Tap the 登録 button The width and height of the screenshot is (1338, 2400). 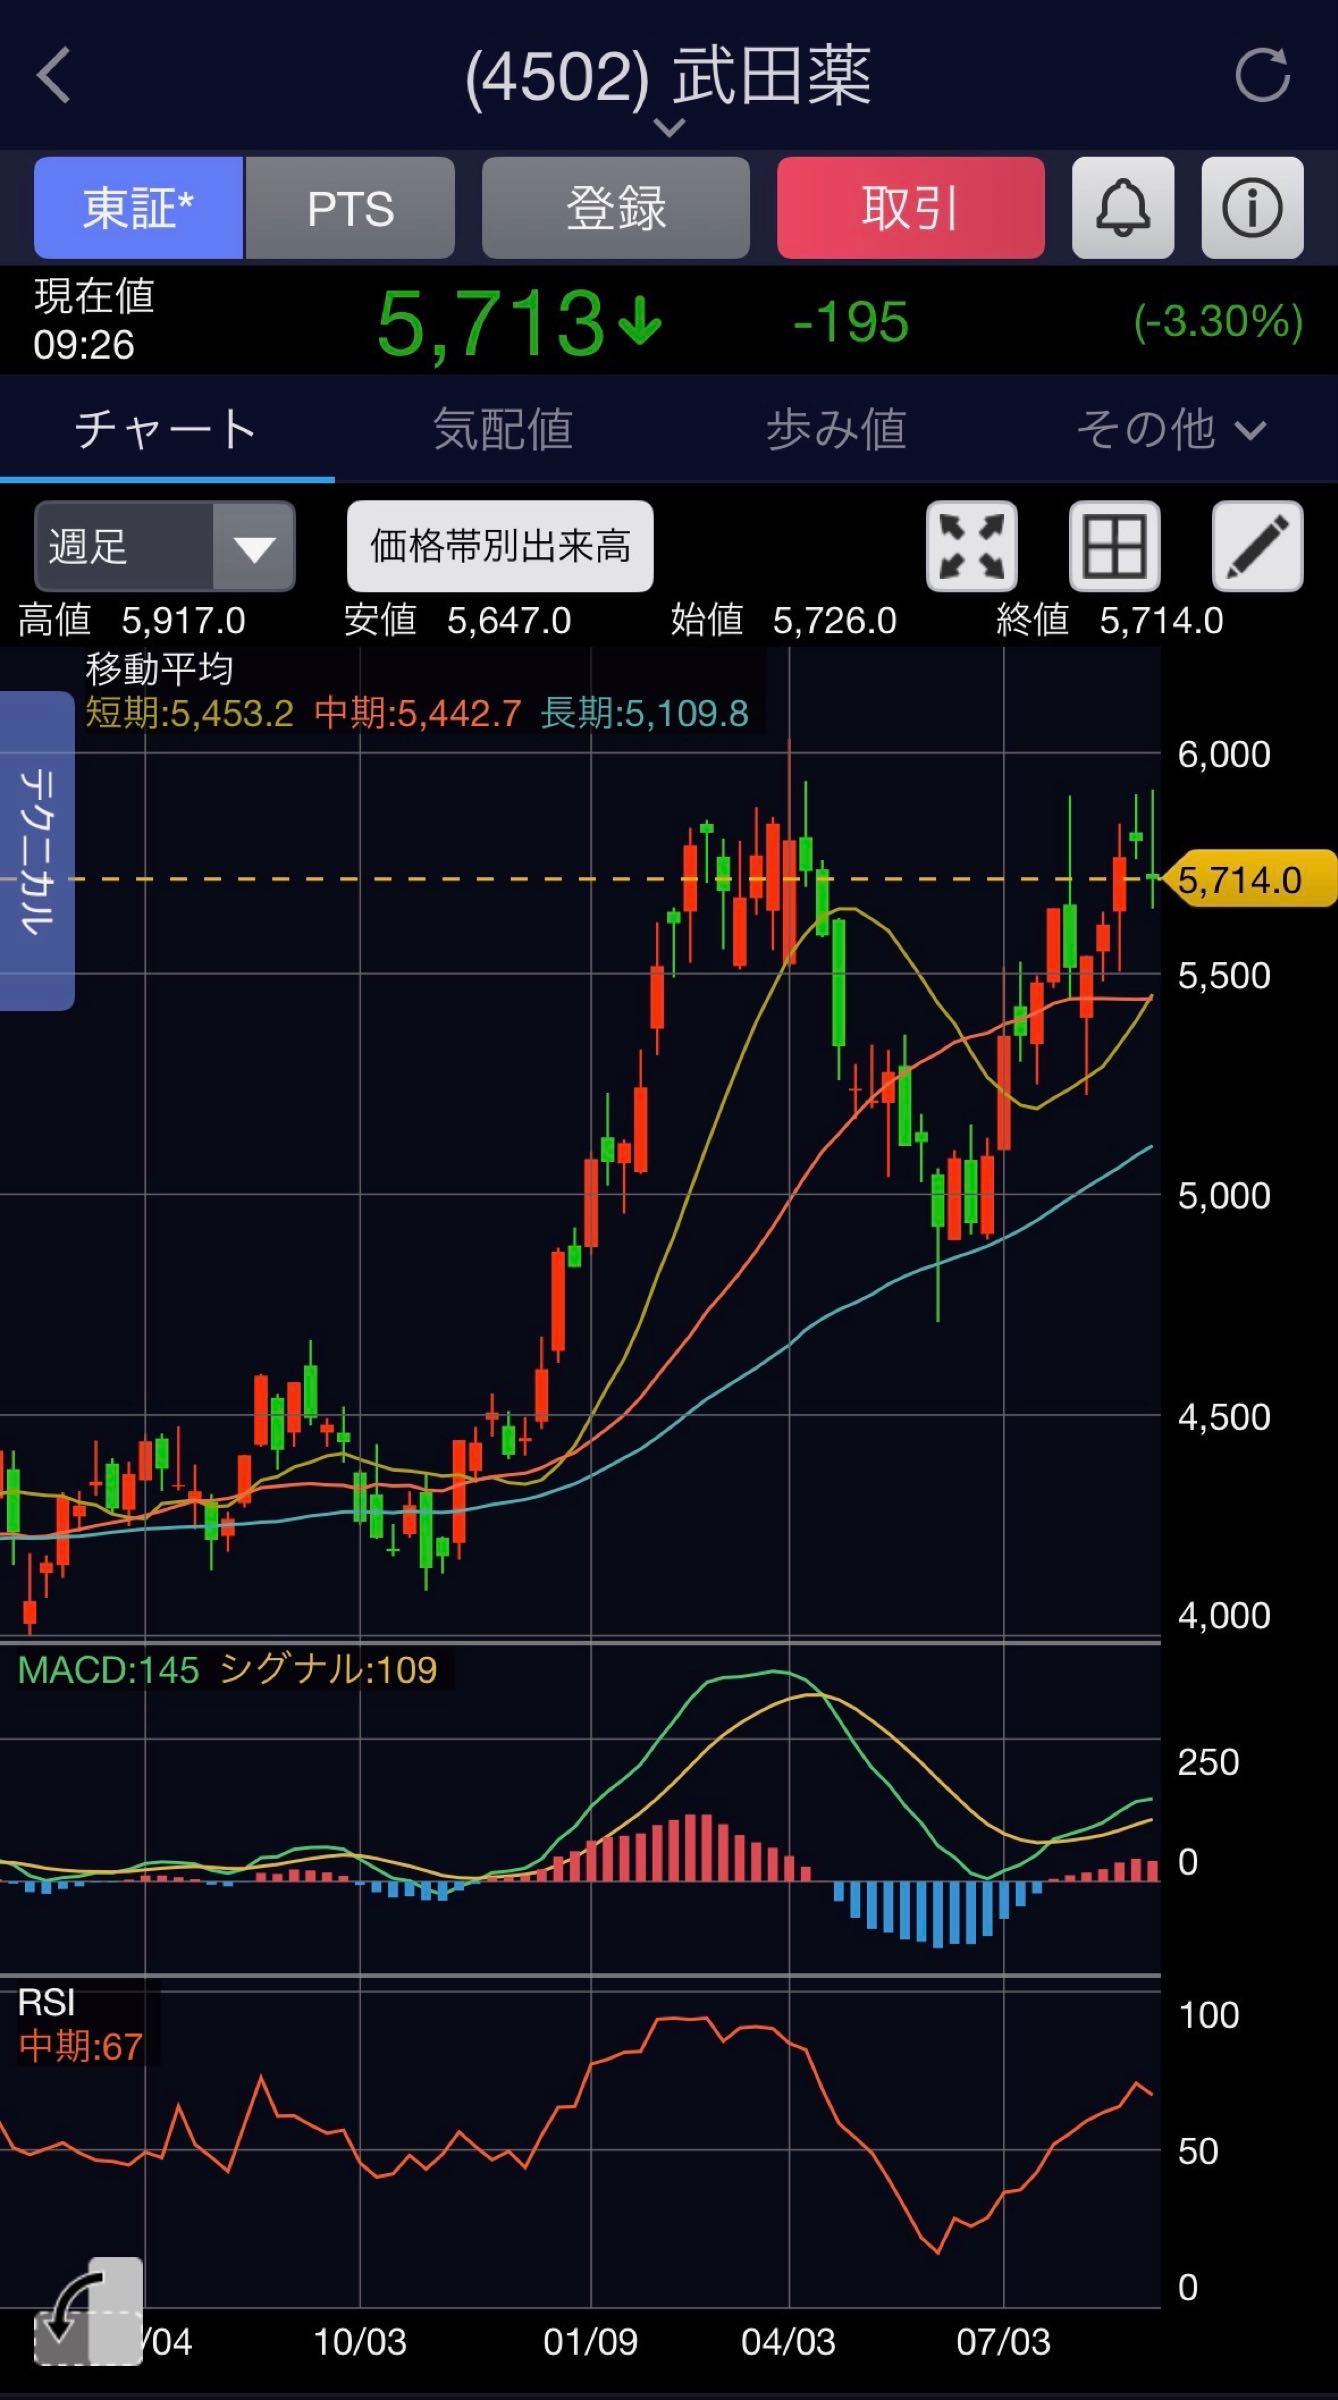pyautogui.click(x=616, y=208)
